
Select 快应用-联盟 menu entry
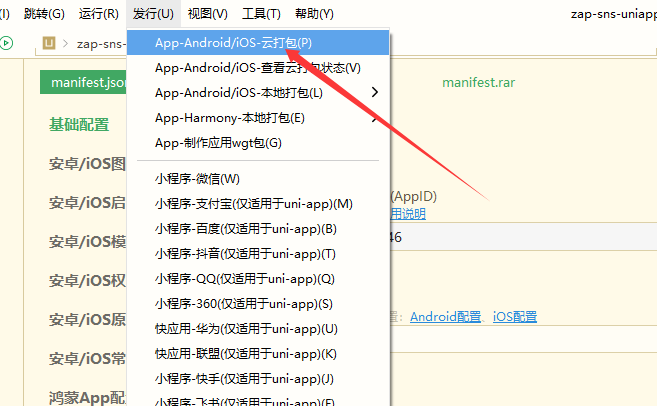click(x=258, y=354)
